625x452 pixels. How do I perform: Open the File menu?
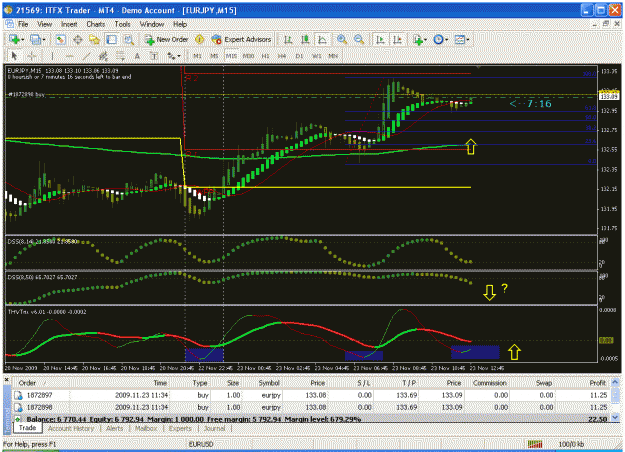click(x=23, y=24)
